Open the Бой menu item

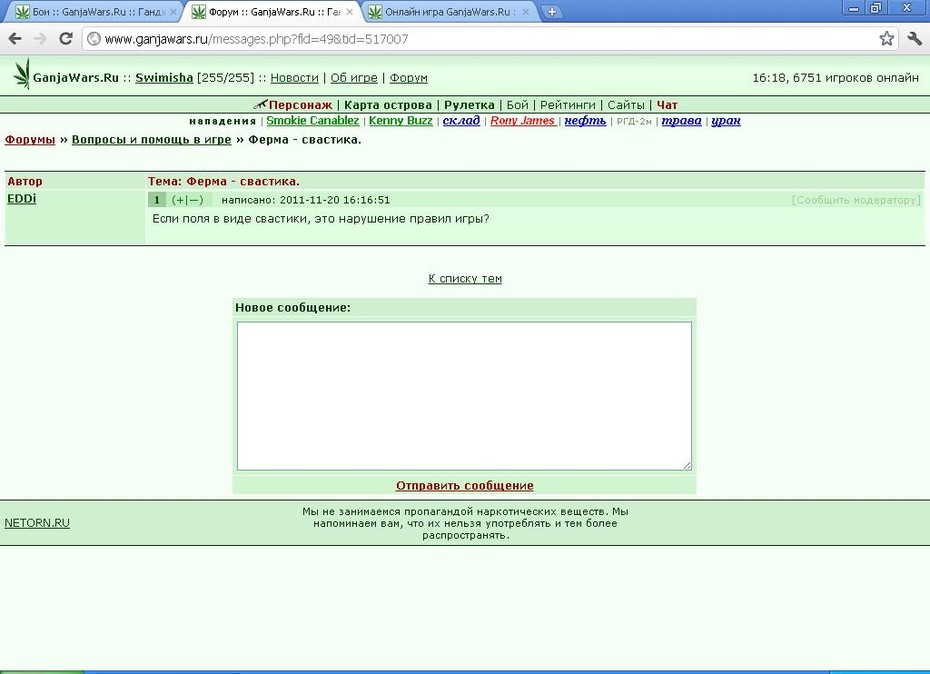(x=517, y=105)
